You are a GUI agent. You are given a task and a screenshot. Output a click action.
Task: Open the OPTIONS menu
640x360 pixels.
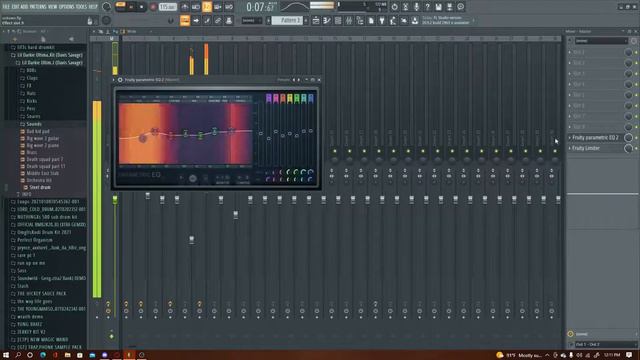coord(67,7)
